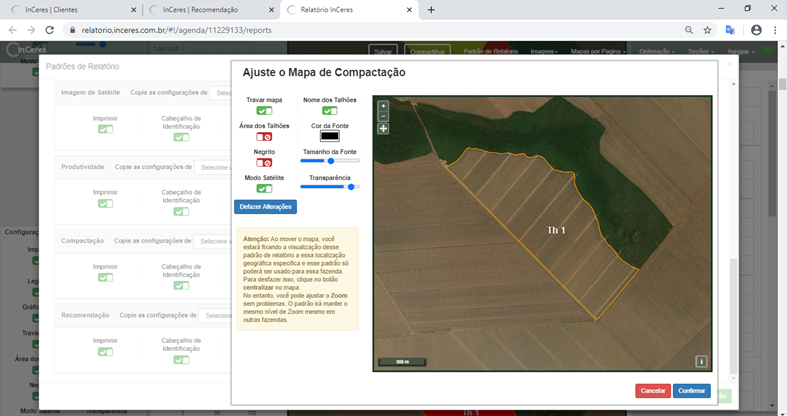Close the Relatório InCeres tab
Viewport: 787px width, 416px height.
click(409, 10)
